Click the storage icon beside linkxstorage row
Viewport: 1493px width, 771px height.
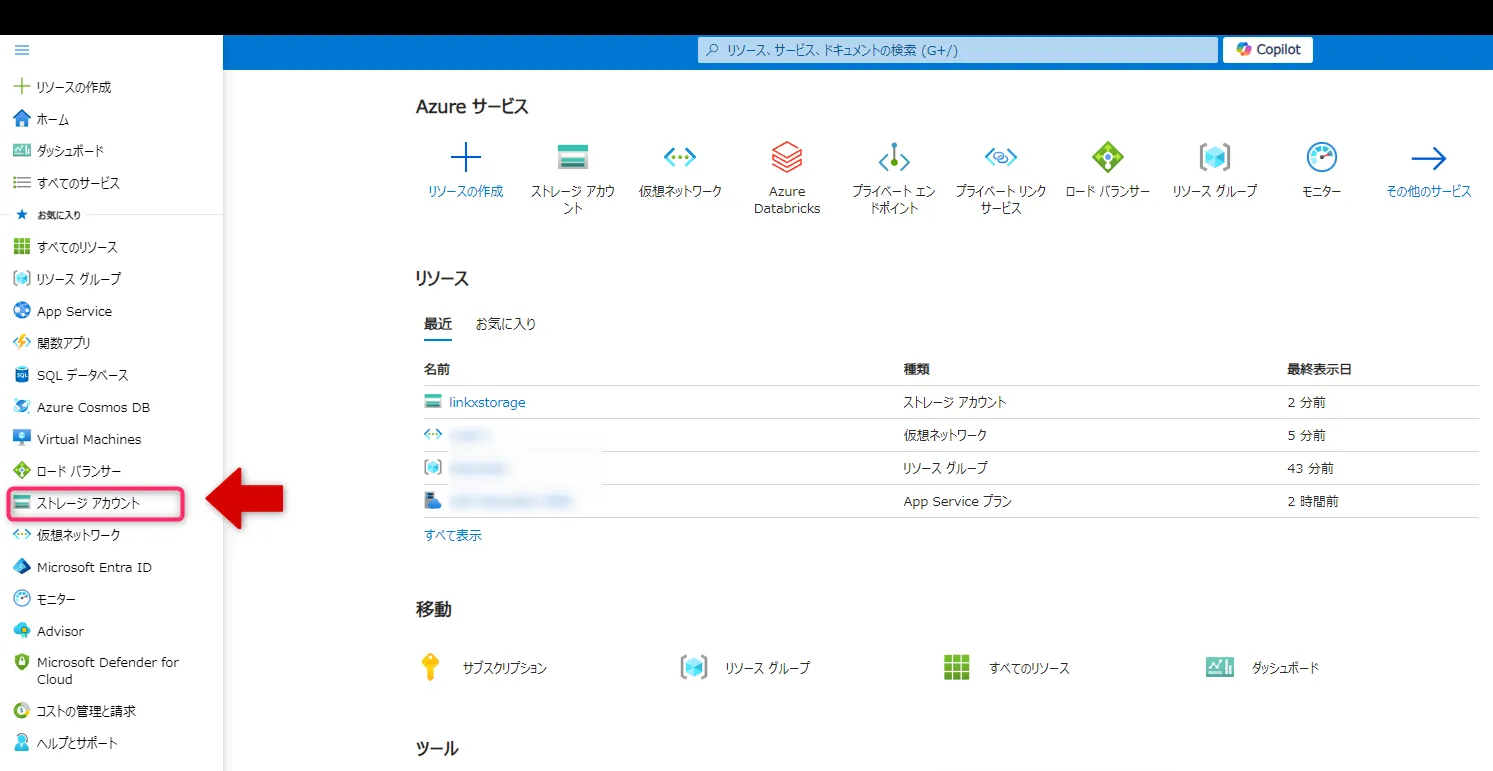tap(433, 402)
